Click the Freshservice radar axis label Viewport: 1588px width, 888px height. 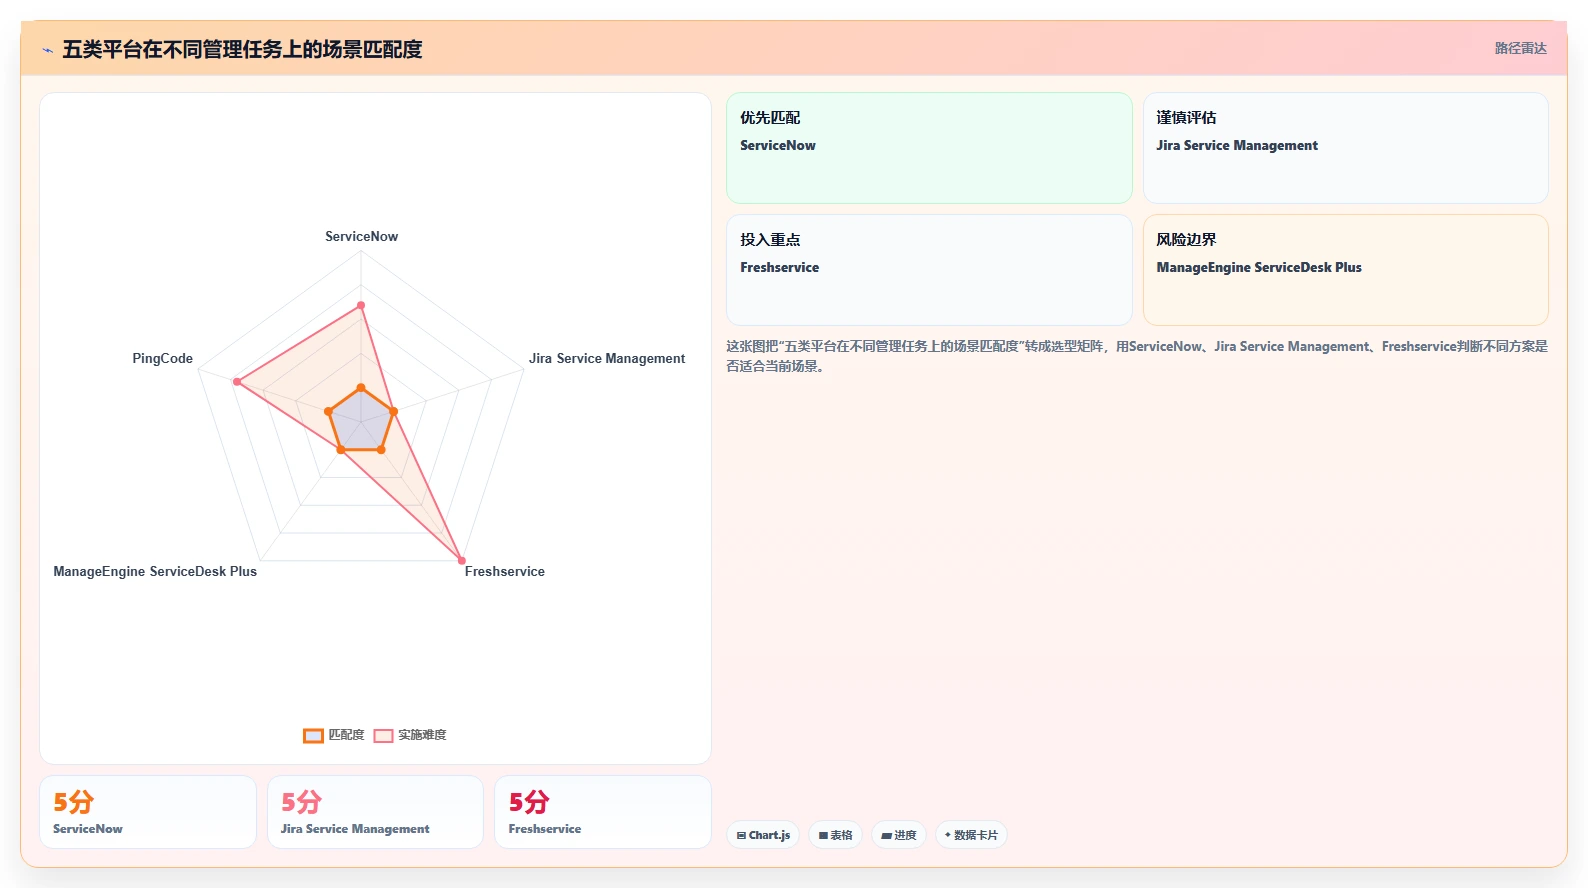504,572
